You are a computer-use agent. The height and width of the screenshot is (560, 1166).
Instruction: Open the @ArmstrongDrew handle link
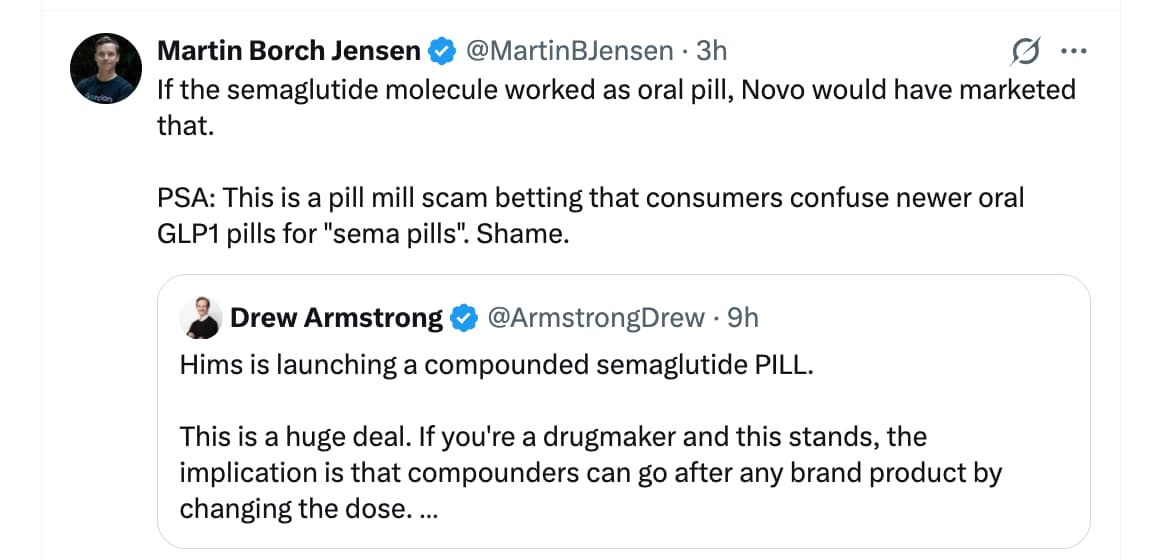point(596,318)
